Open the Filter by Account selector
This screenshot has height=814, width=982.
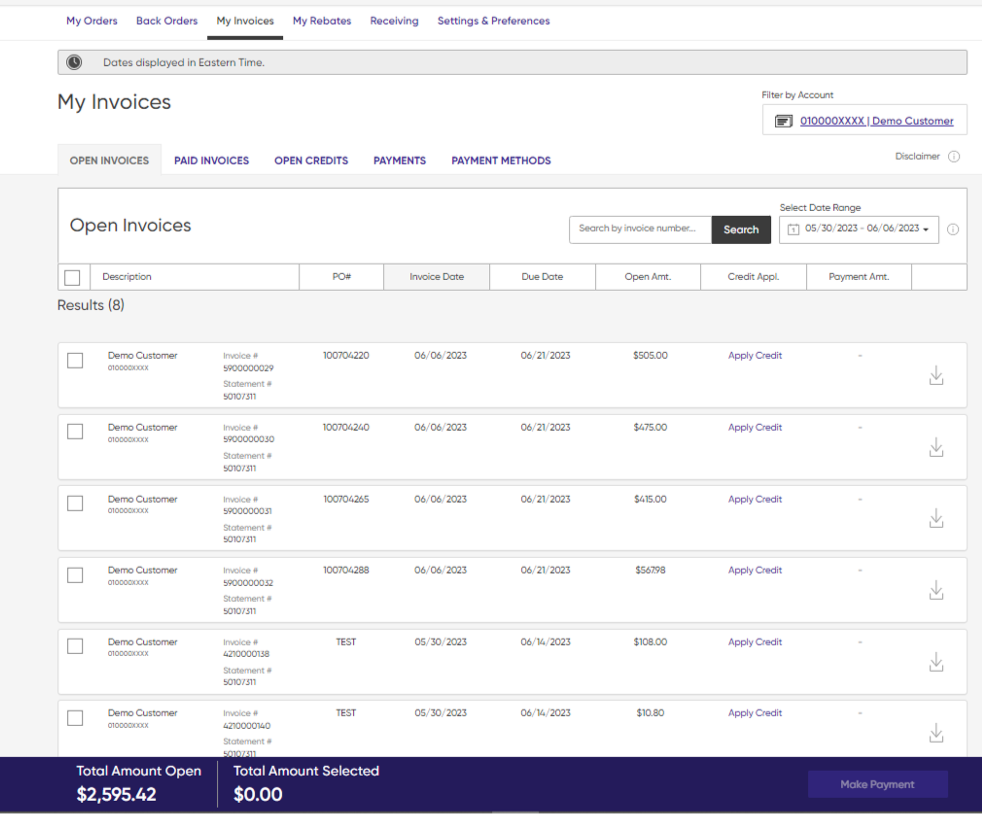click(864, 121)
